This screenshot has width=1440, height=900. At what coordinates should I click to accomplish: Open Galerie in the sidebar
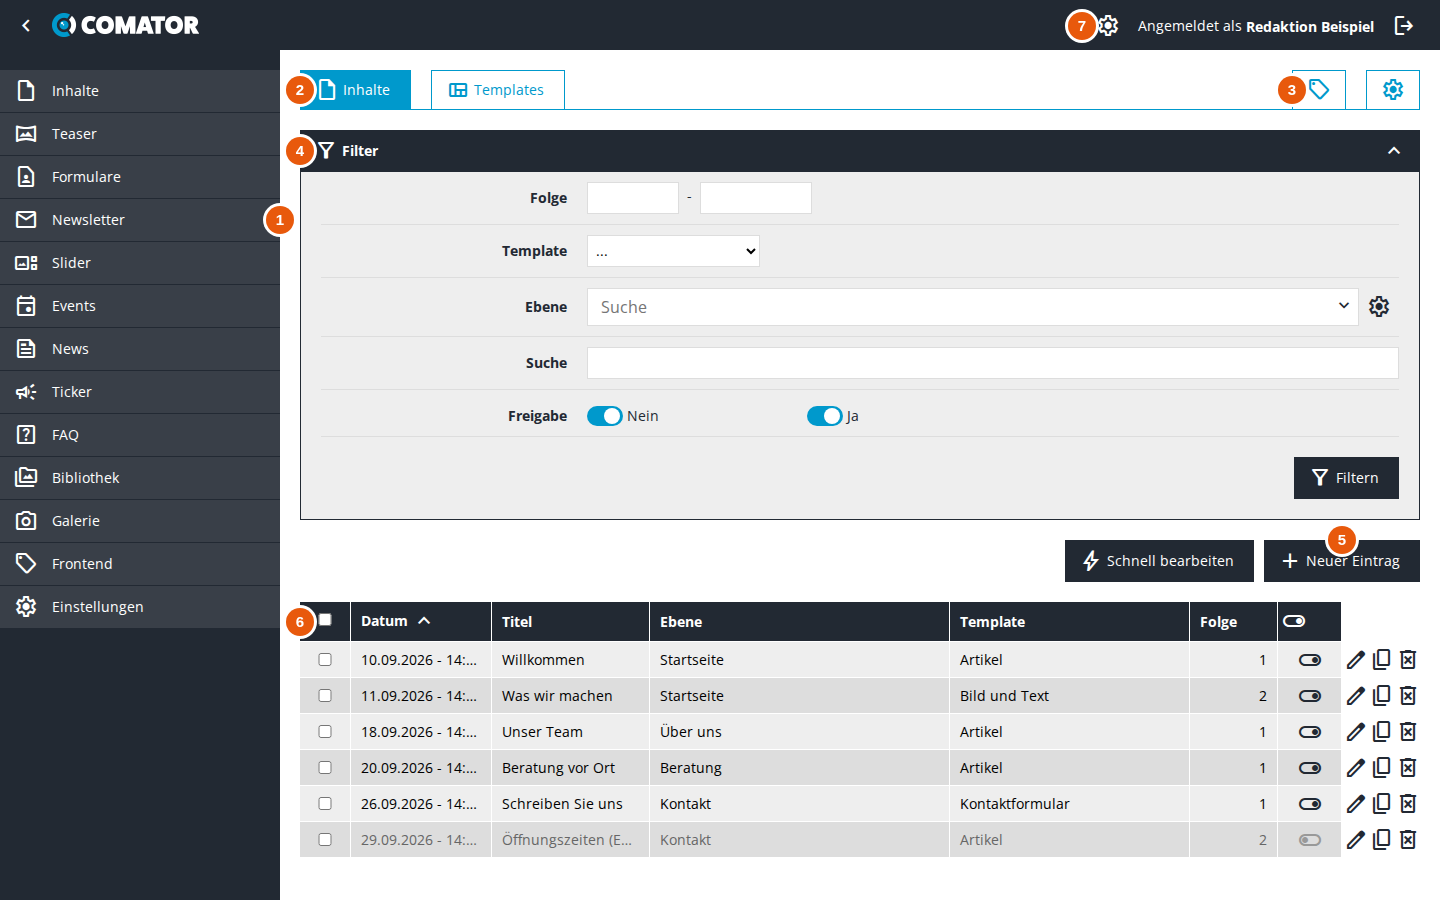coord(140,521)
